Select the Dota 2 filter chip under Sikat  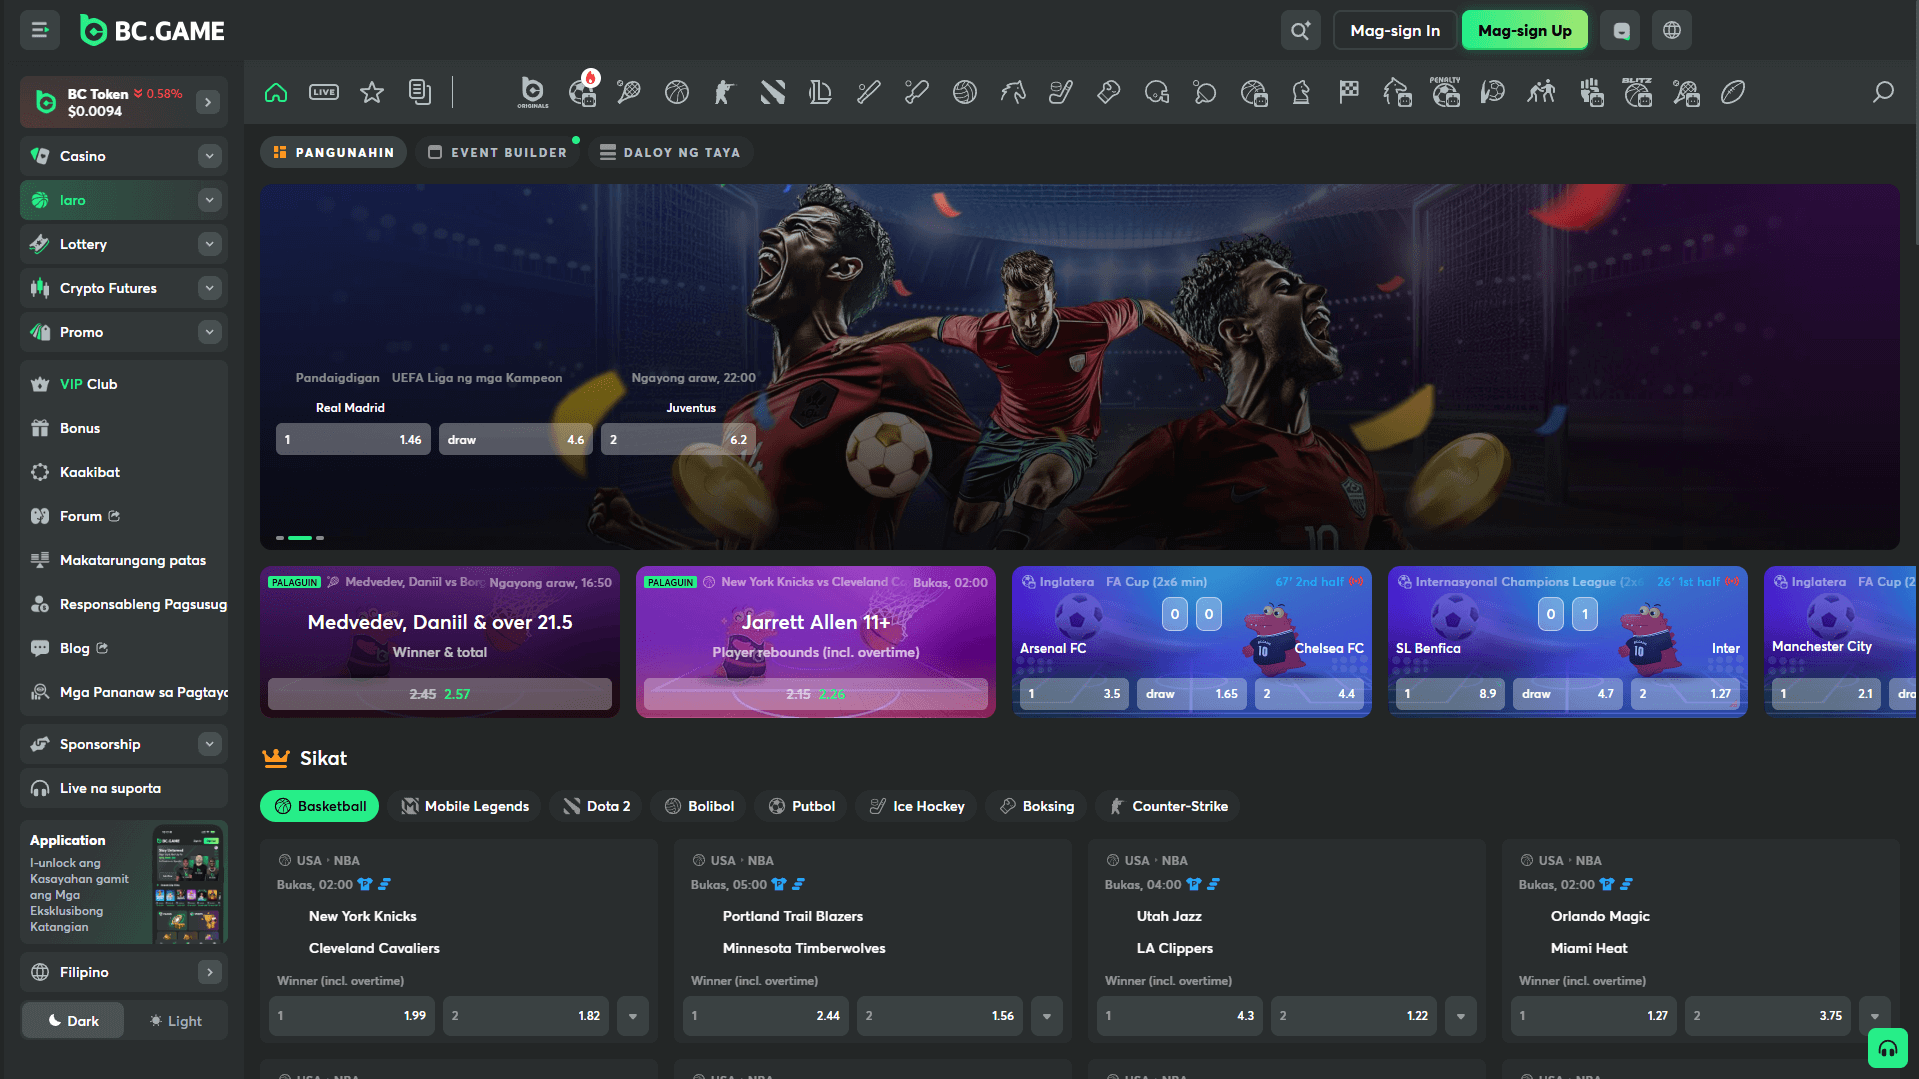coord(597,806)
